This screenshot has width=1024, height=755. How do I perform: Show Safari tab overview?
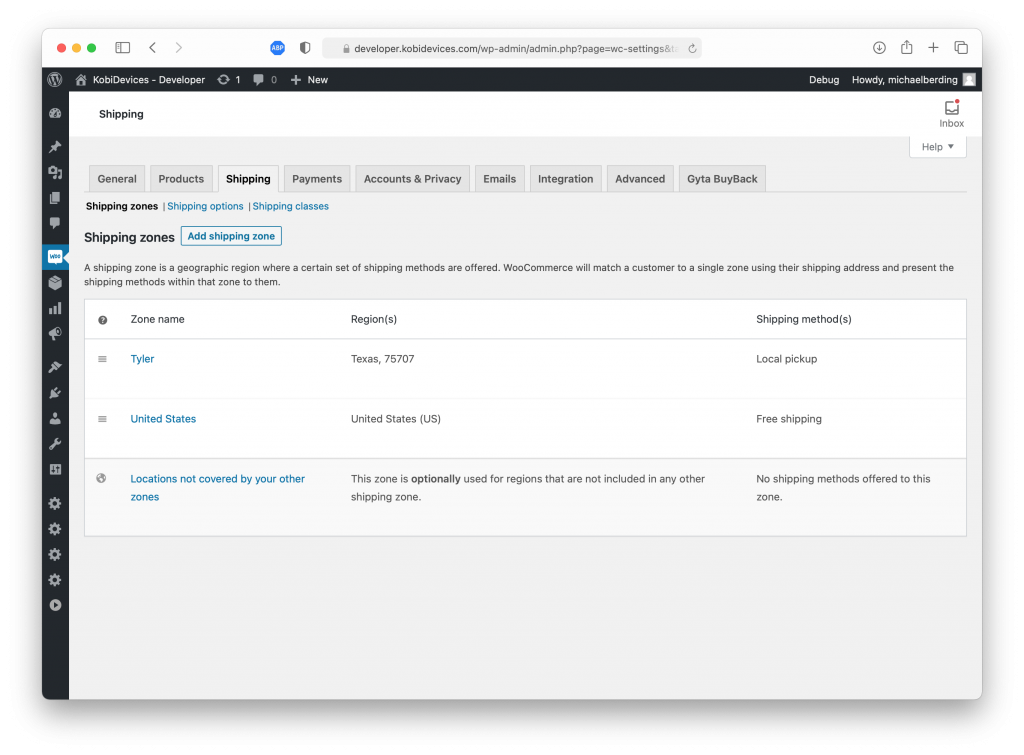961,48
